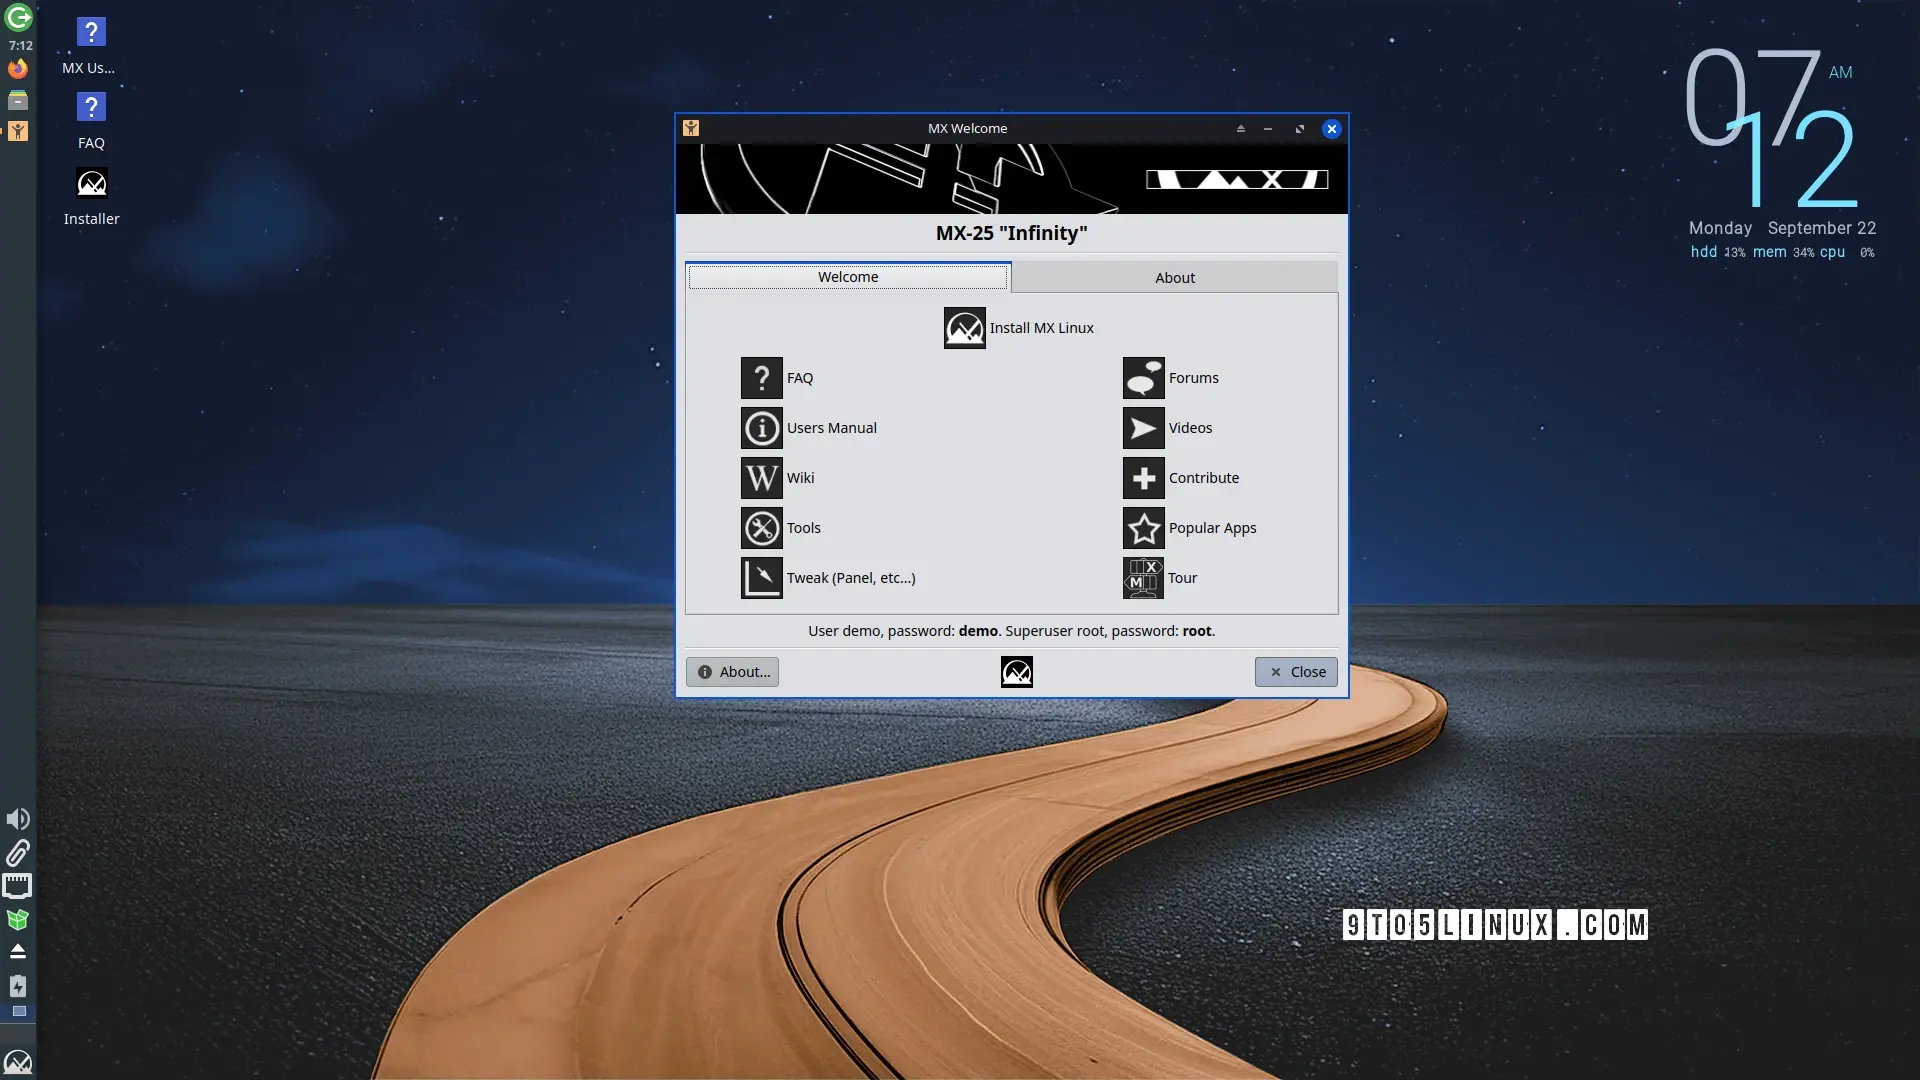
Task: Open the Users Manual info icon
Action: point(761,428)
